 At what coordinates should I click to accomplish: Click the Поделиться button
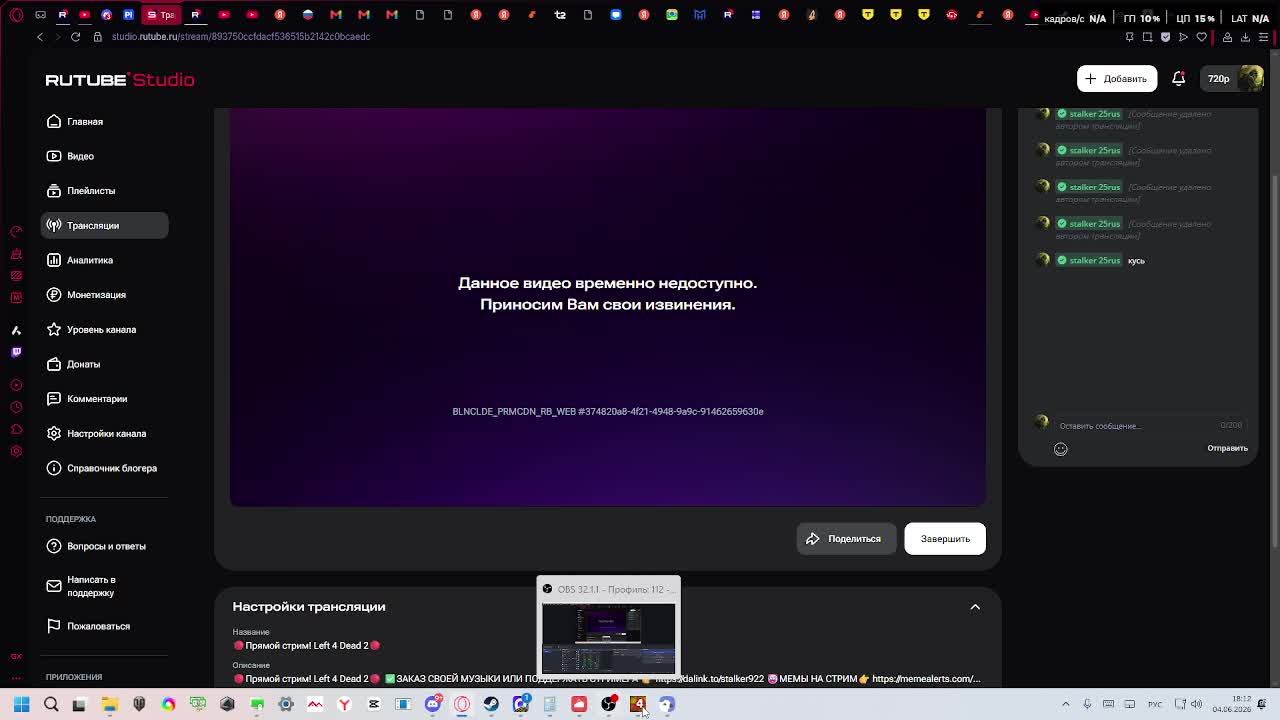846,538
